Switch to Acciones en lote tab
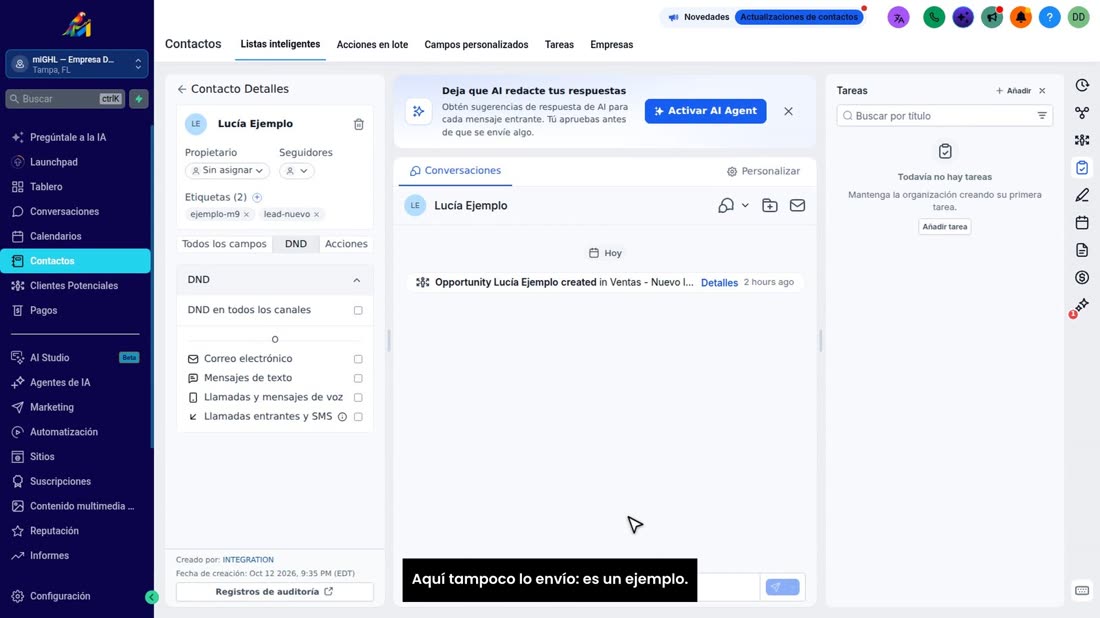The image size is (1100, 618). [x=372, y=45]
